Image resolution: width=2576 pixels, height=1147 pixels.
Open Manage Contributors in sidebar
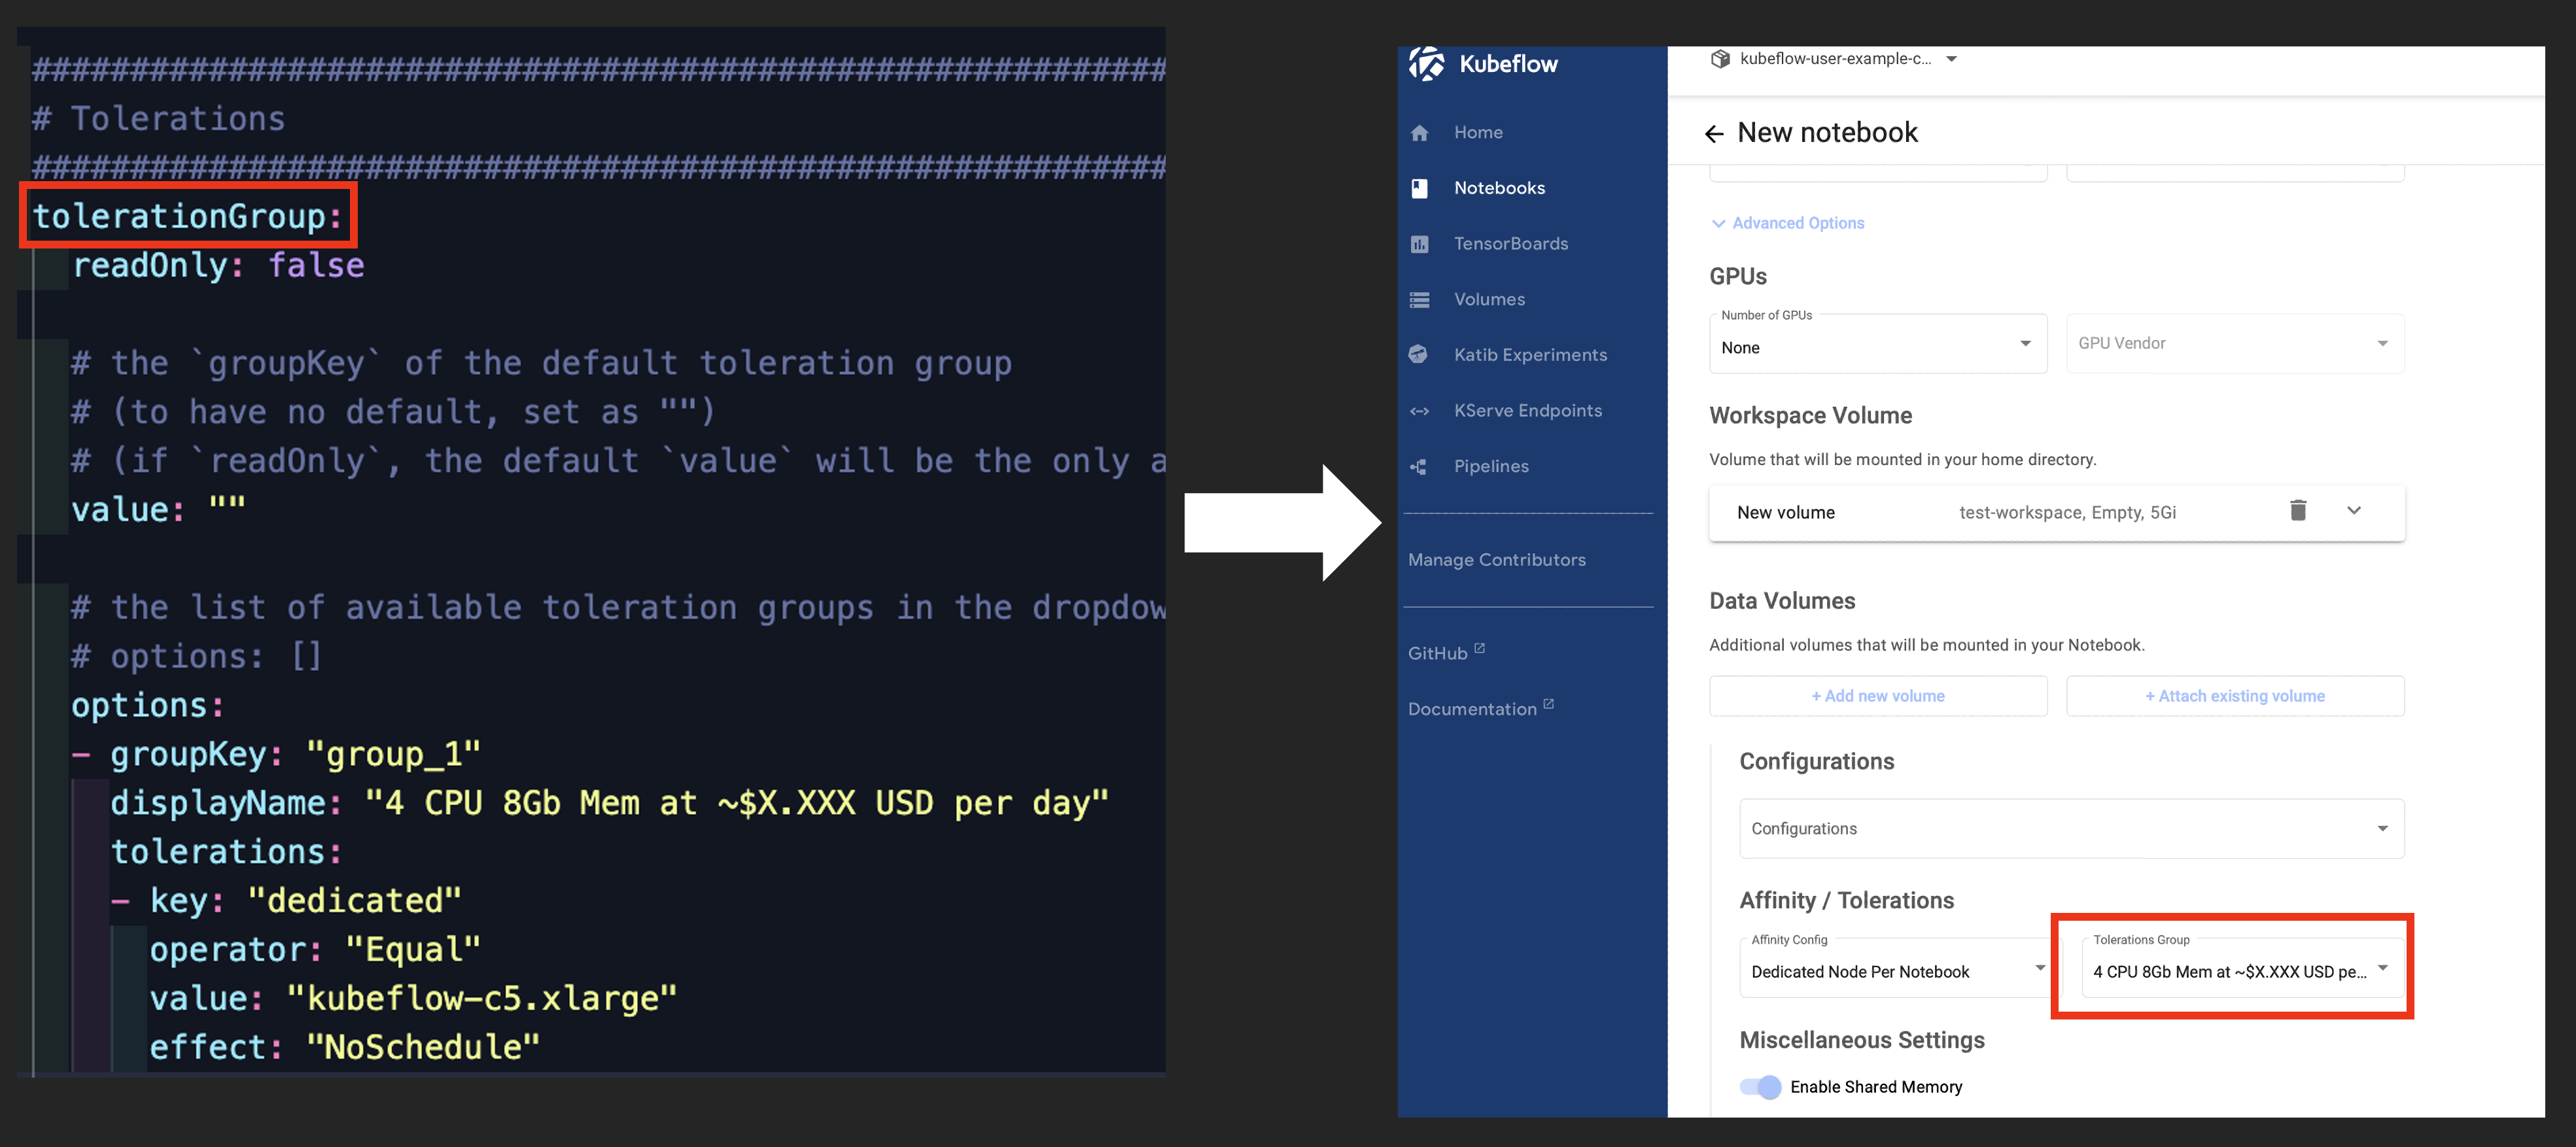pyautogui.click(x=1496, y=560)
